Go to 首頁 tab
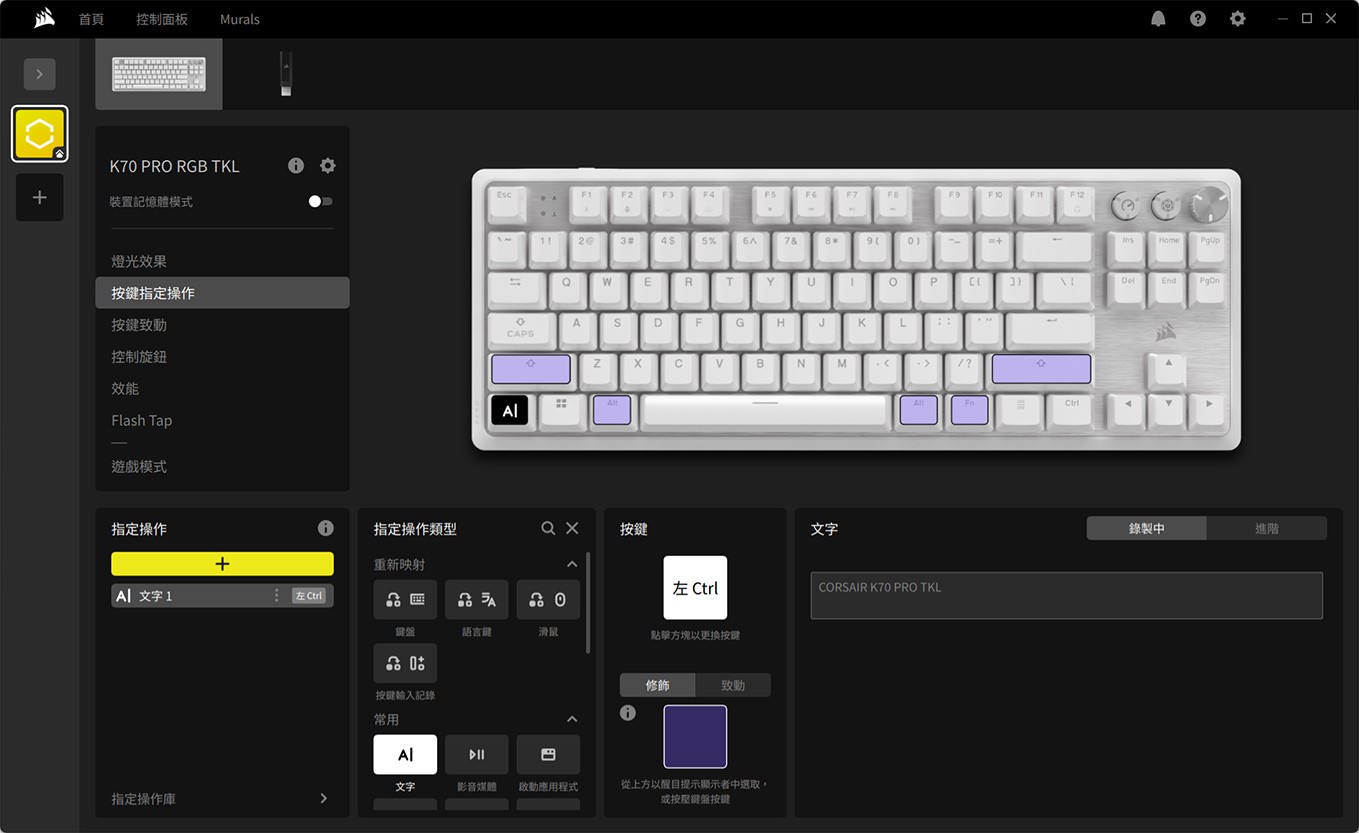Viewport: 1359px width, 833px height. pyautogui.click(x=91, y=19)
